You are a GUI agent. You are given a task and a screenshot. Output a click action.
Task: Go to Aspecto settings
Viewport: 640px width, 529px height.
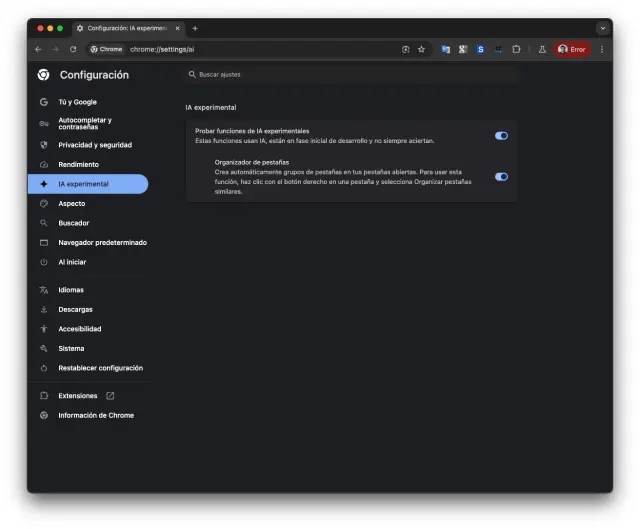tap(72, 203)
